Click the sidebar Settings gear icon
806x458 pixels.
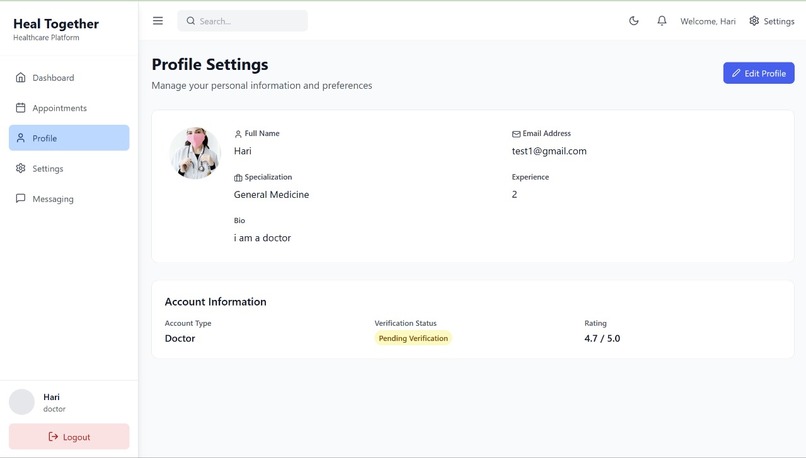point(21,168)
